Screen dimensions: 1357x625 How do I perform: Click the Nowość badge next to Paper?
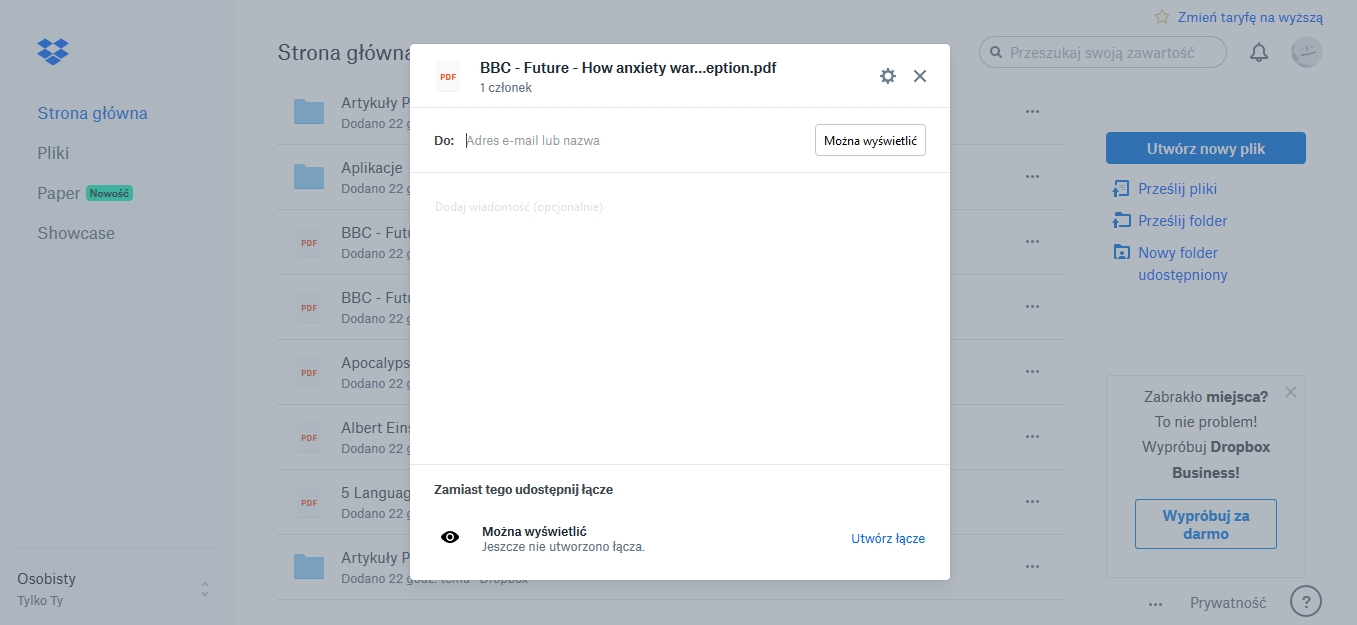click(109, 193)
